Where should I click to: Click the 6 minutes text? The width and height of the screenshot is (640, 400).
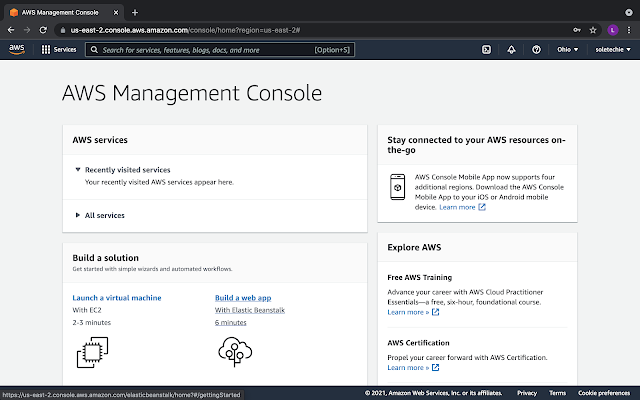coord(231,322)
